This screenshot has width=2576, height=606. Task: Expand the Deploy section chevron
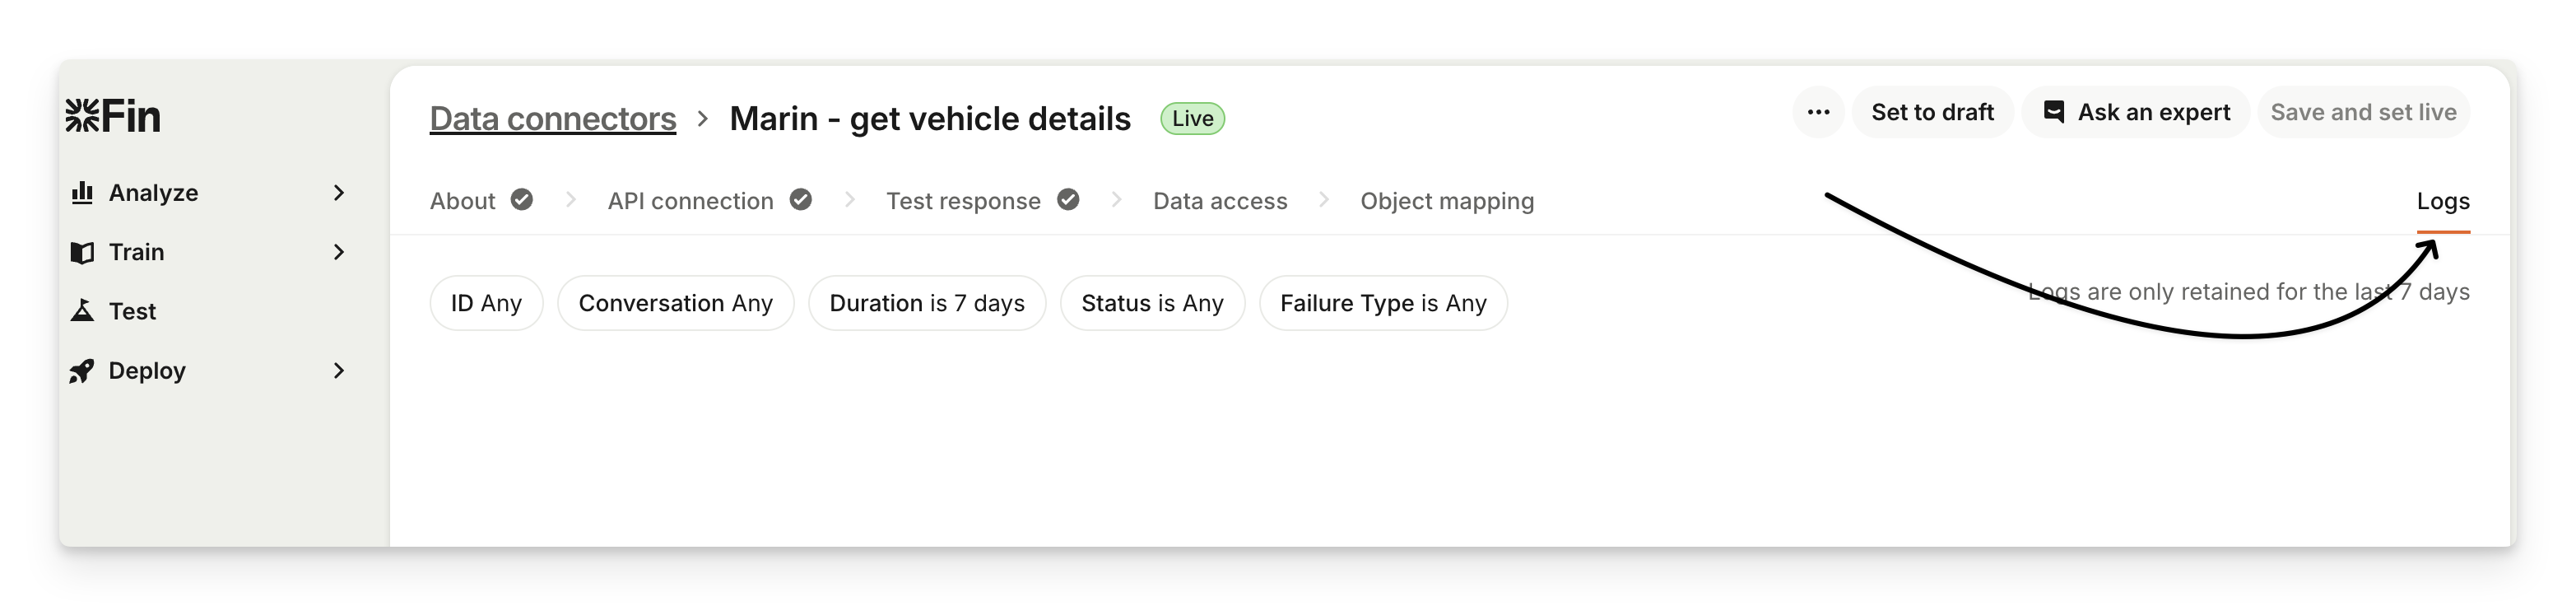pyautogui.click(x=339, y=371)
